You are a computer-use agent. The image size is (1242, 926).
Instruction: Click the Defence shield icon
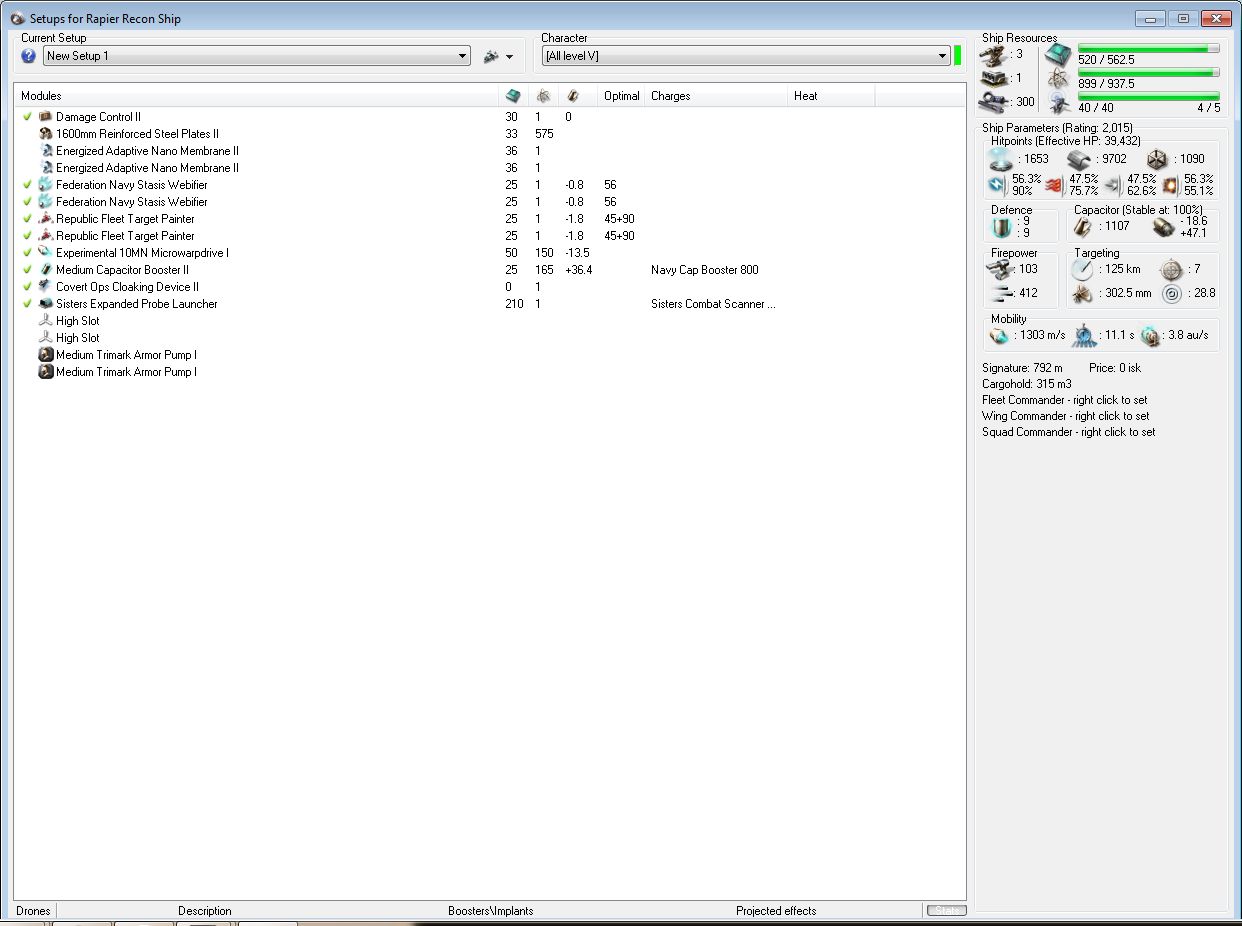1000,228
